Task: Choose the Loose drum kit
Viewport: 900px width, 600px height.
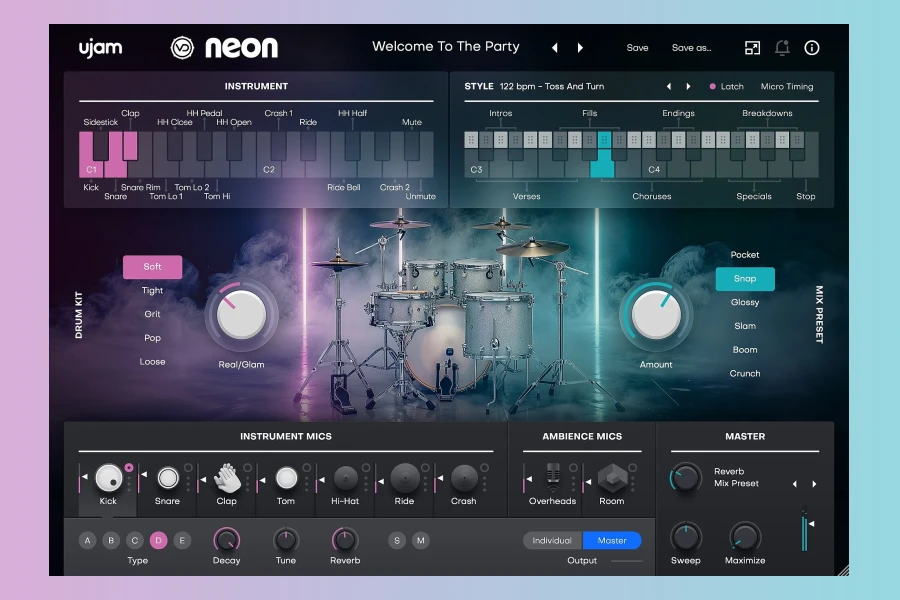Action: click(x=152, y=362)
